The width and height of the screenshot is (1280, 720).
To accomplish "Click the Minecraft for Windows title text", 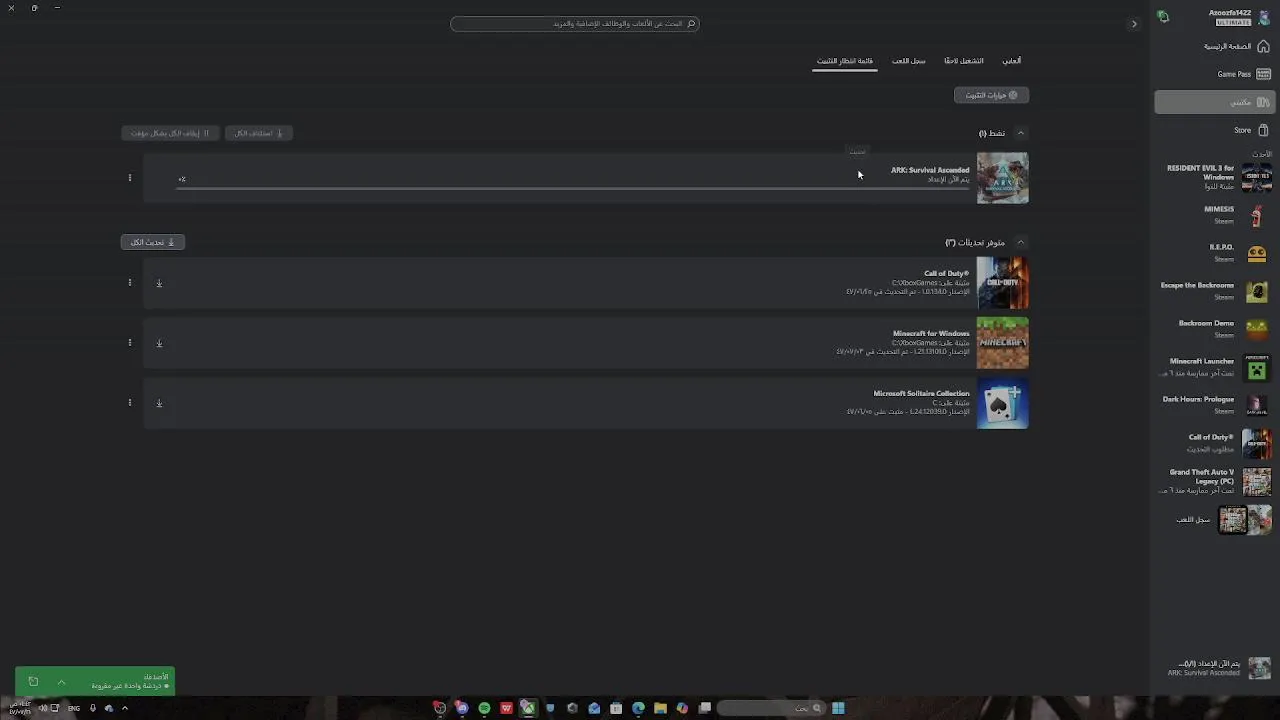I will (x=931, y=333).
